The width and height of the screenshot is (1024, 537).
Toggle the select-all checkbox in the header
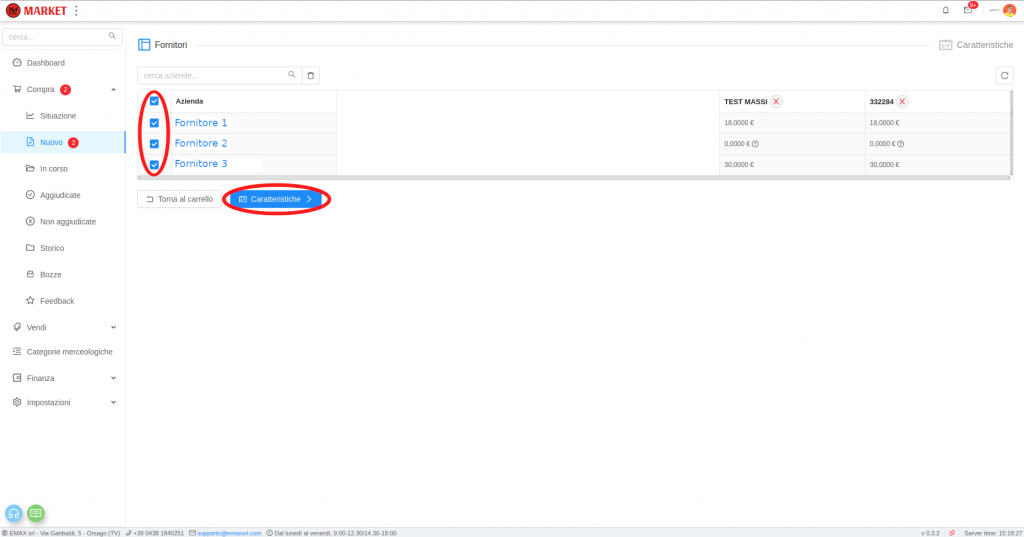click(x=154, y=101)
